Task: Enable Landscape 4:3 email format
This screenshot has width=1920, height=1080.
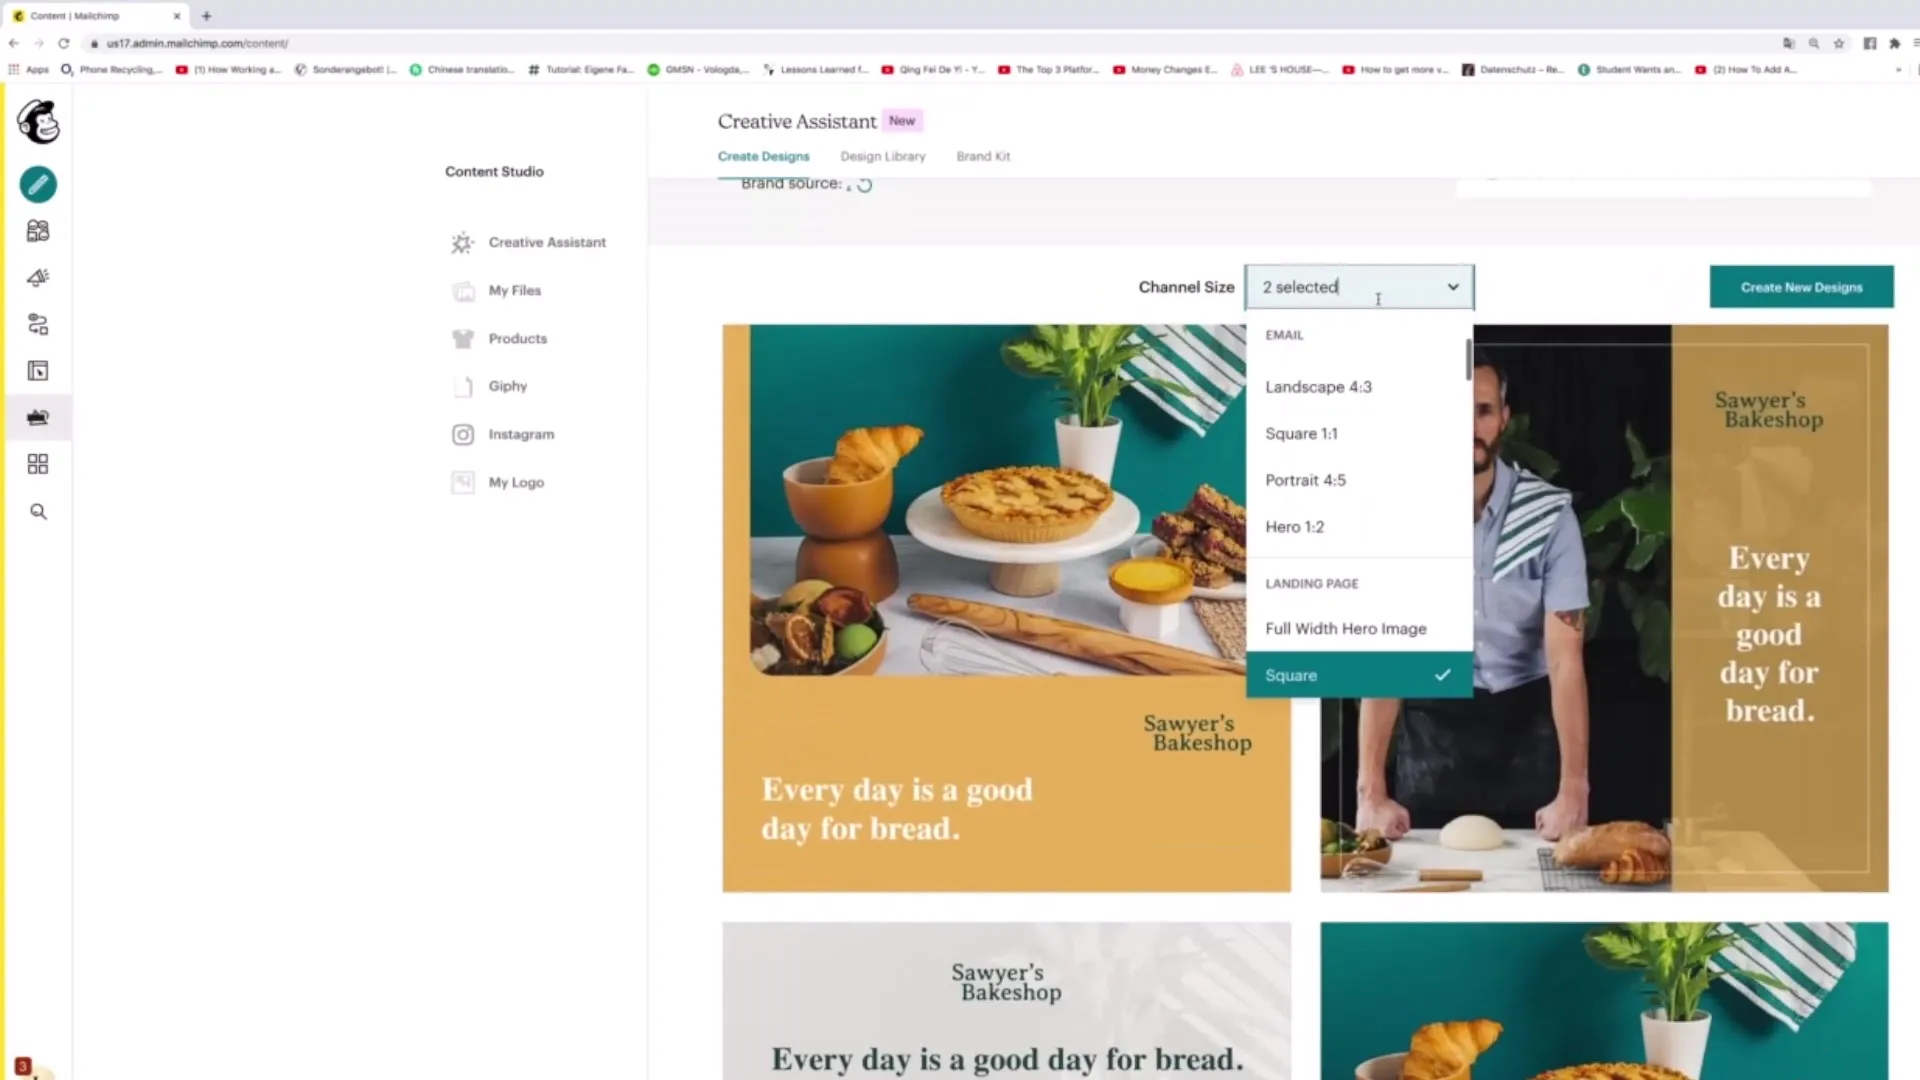Action: coord(1319,386)
